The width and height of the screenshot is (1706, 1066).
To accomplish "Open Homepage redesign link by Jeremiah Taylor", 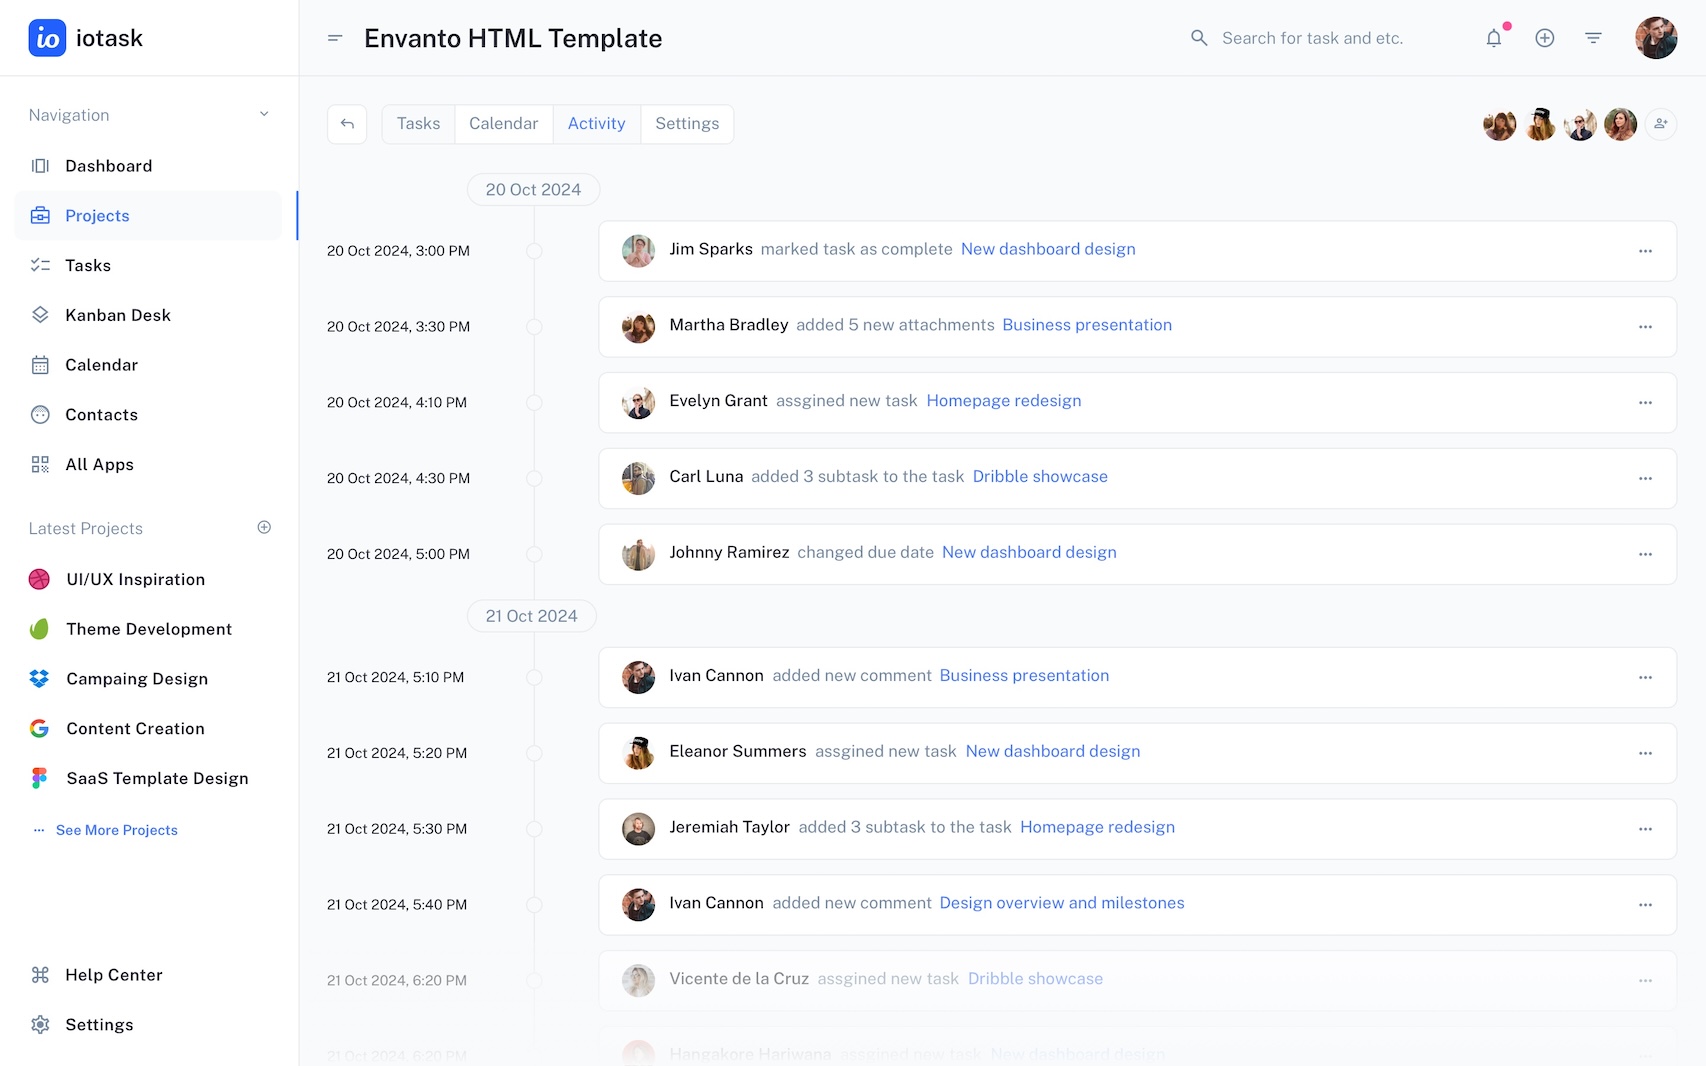I will click(1097, 827).
